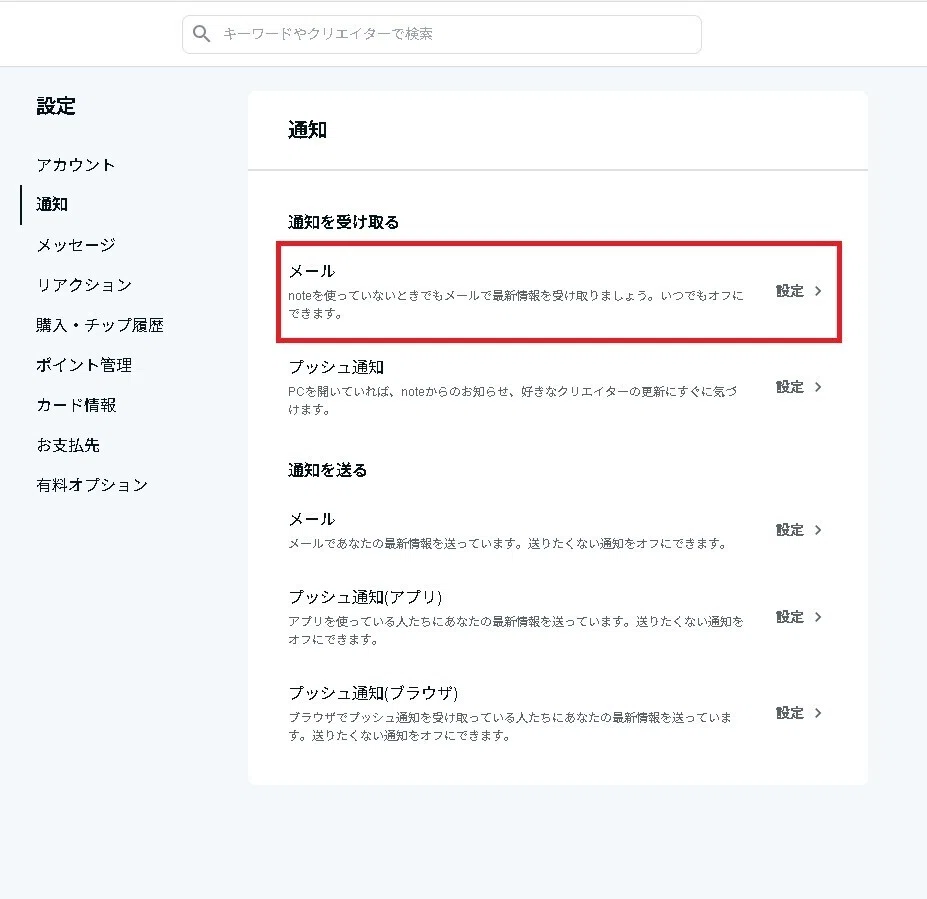This screenshot has width=927, height=899.
Task: Open ポイント管理 in the sidebar
Action: point(84,365)
